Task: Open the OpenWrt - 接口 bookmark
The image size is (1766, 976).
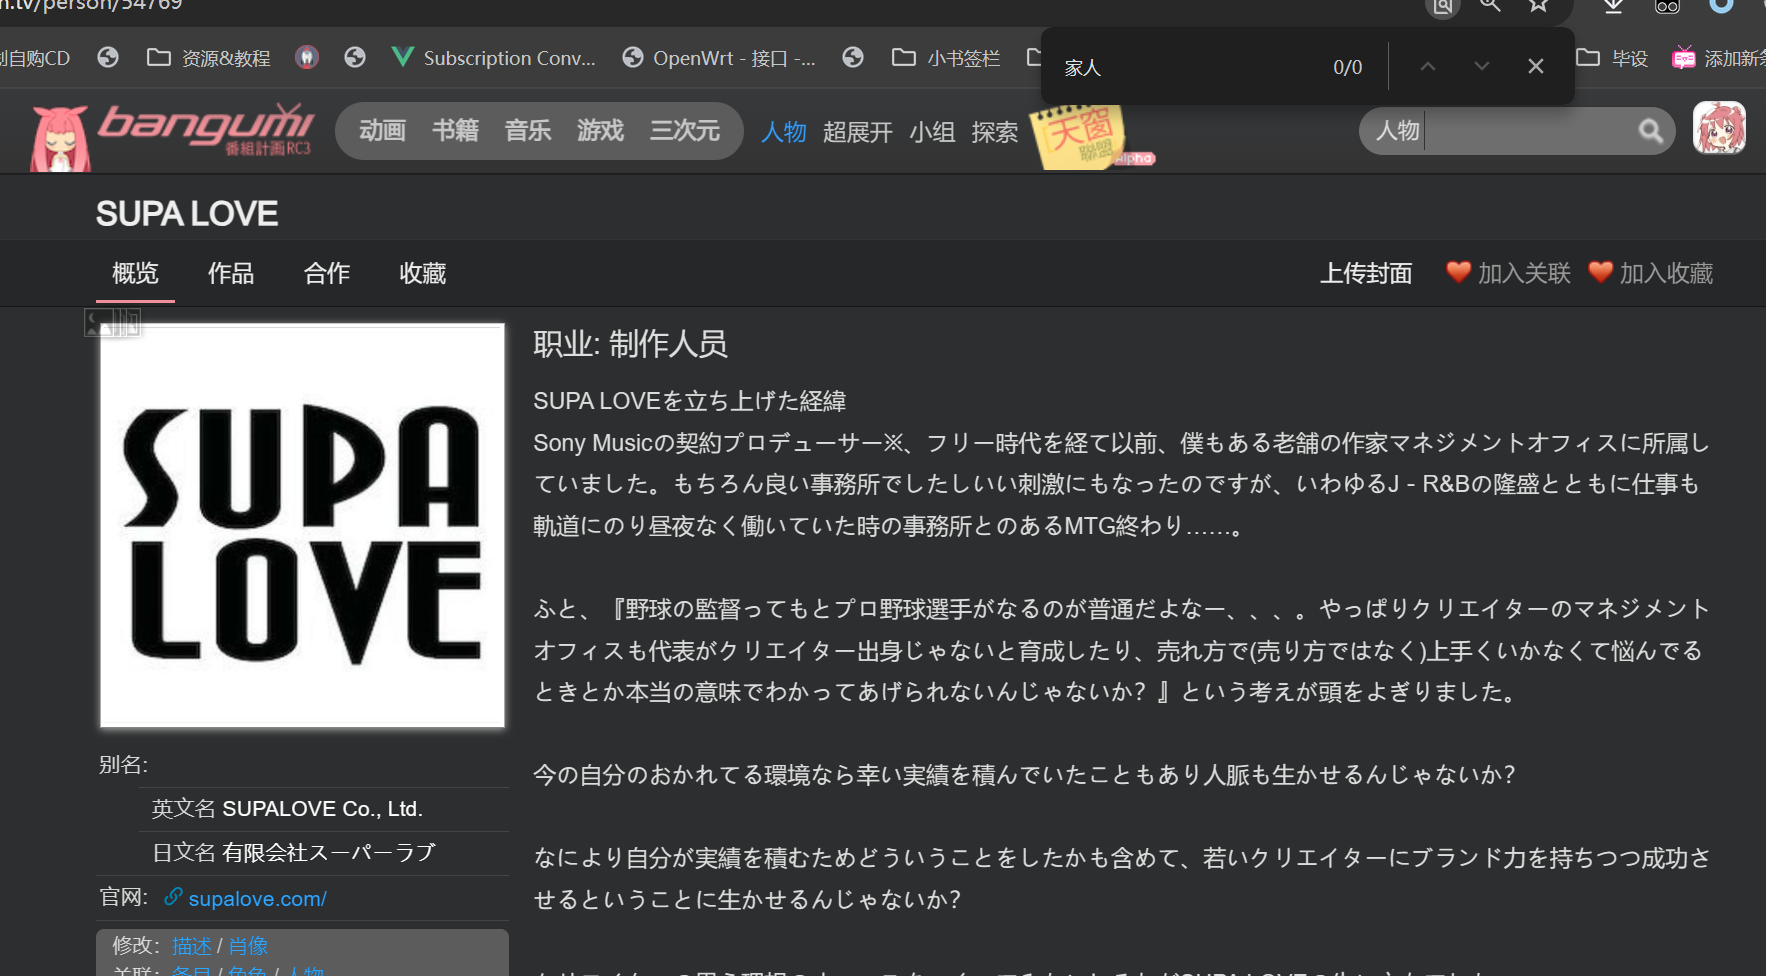Action: click(718, 58)
